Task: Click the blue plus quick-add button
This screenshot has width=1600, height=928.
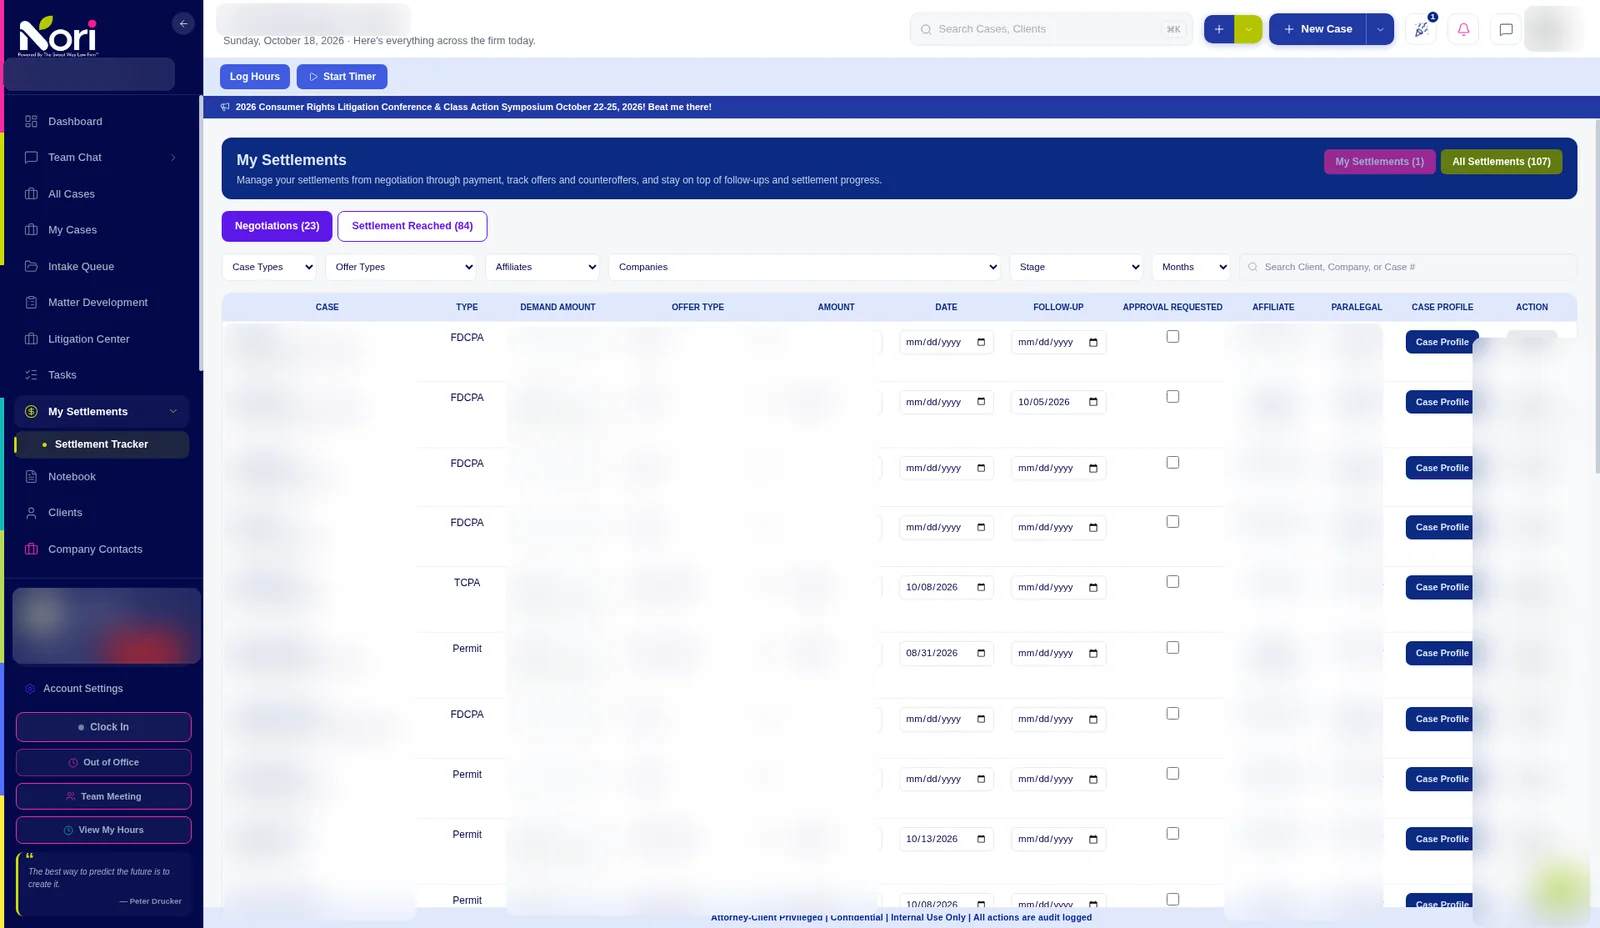Action: pos(1219,29)
